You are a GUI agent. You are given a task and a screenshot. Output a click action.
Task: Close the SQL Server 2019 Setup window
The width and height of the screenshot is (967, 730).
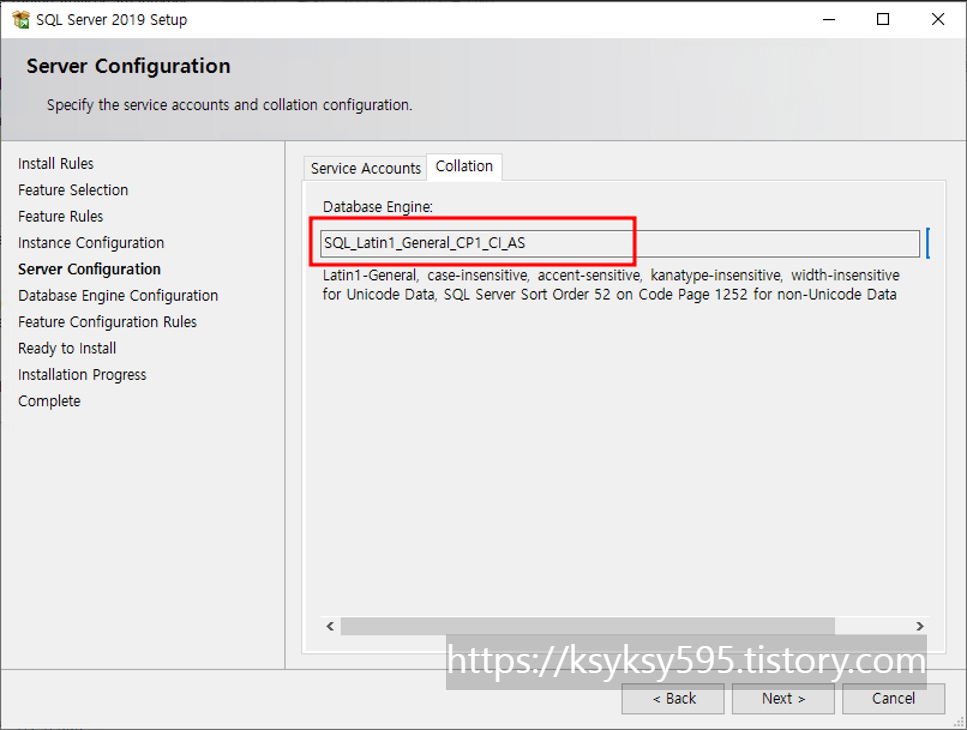pos(938,20)
